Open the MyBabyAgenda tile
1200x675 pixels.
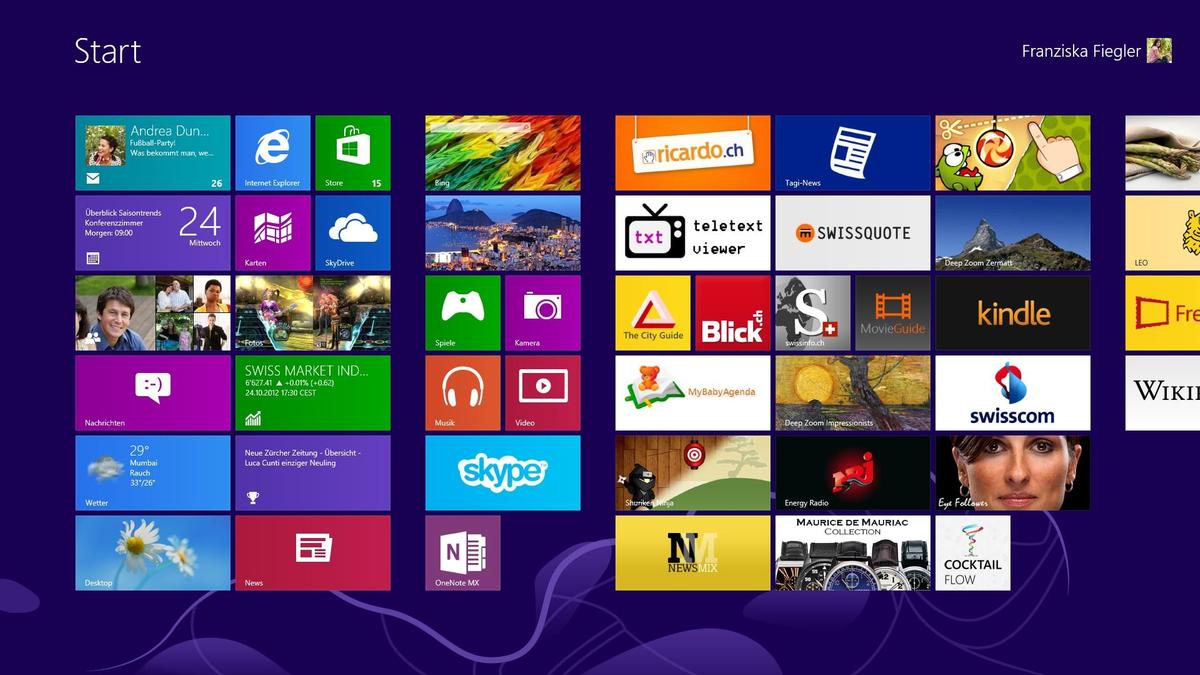click(x=693, y=393)
